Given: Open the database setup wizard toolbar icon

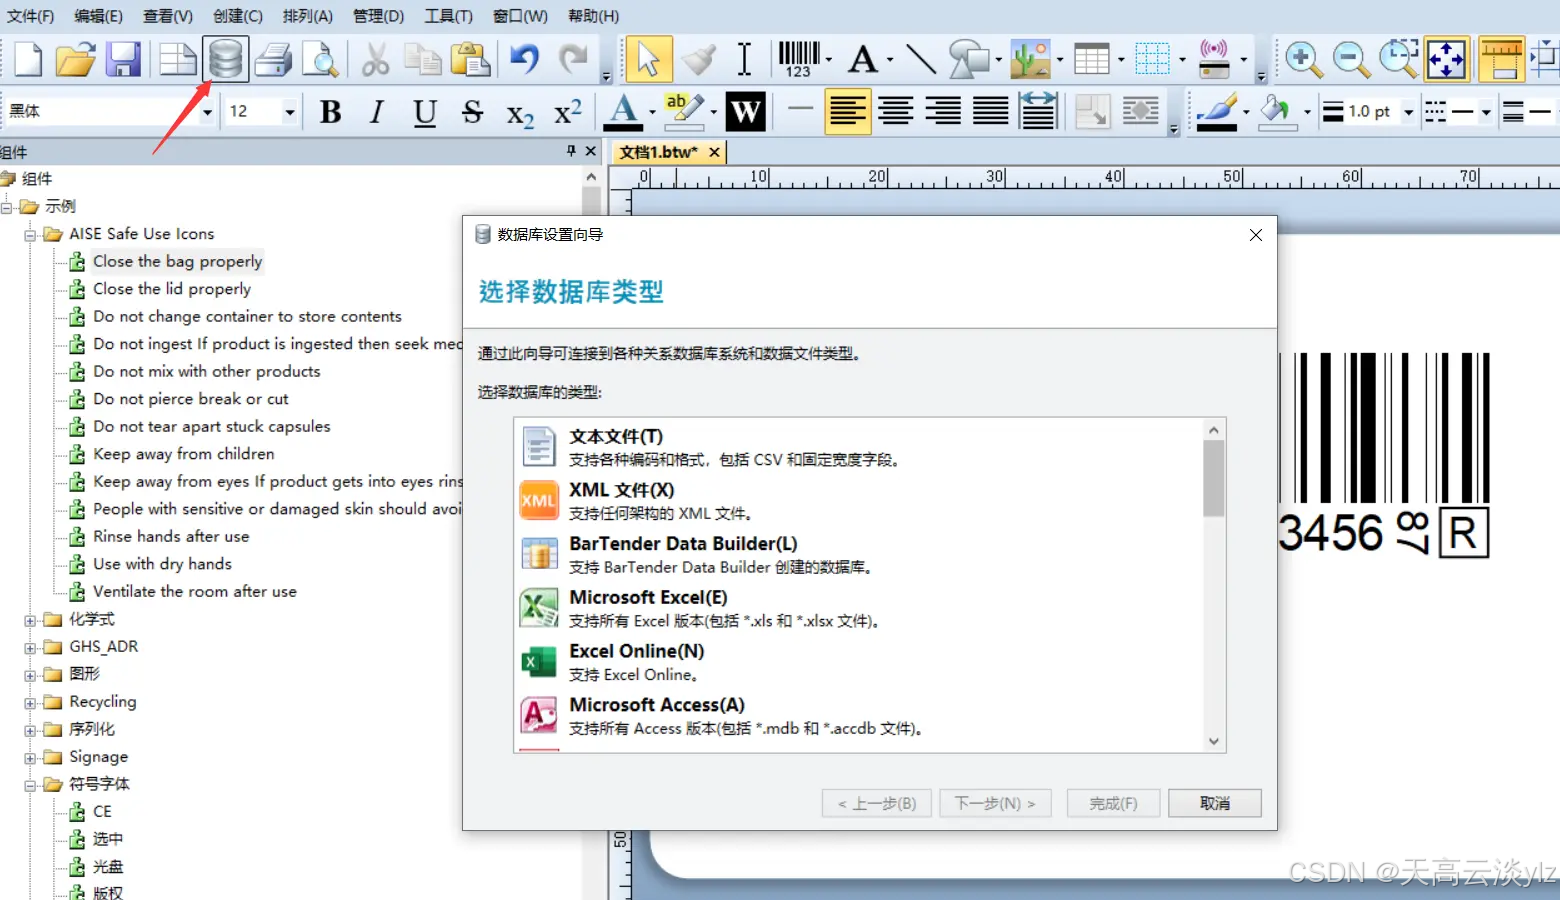Looking at the screenshot, I should [x=225, y=59].
